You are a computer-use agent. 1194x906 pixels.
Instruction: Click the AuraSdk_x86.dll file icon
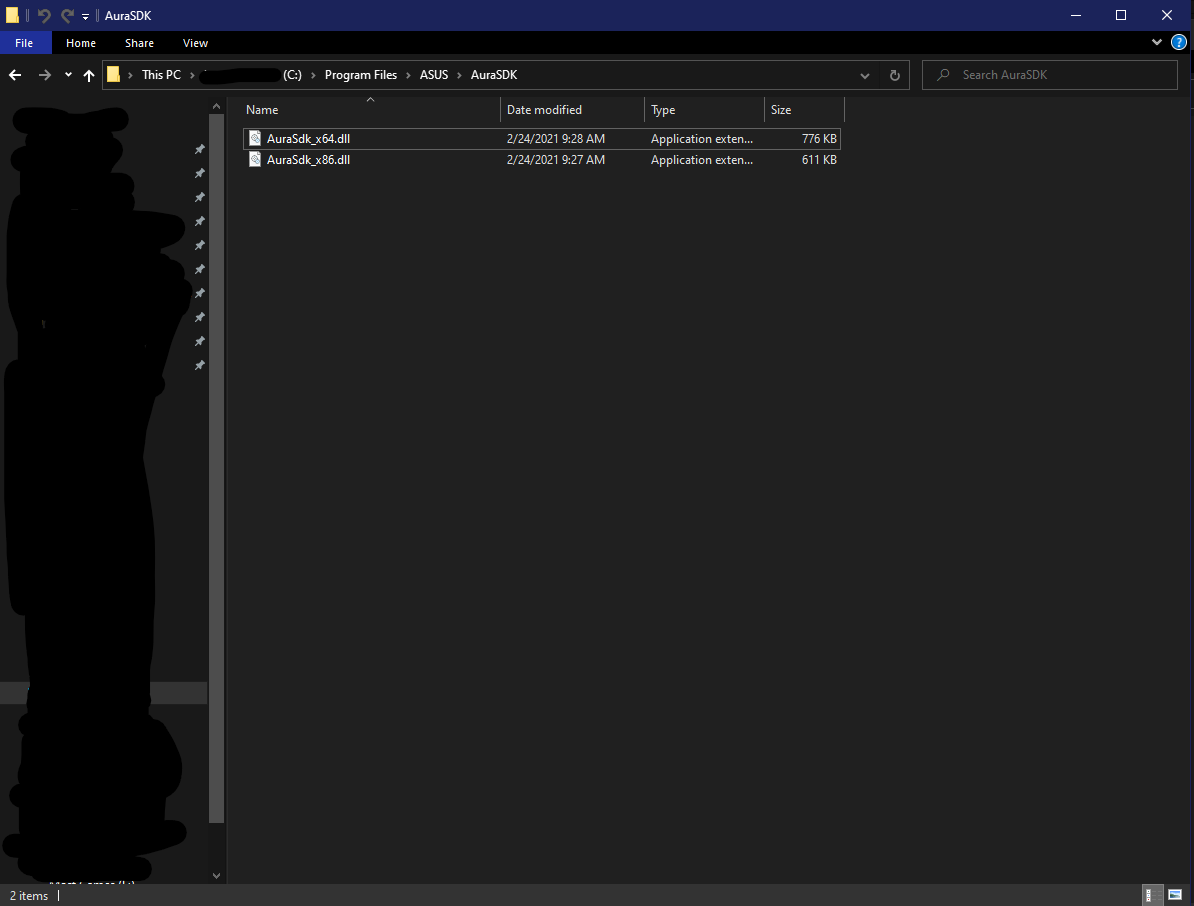(254, 160)
